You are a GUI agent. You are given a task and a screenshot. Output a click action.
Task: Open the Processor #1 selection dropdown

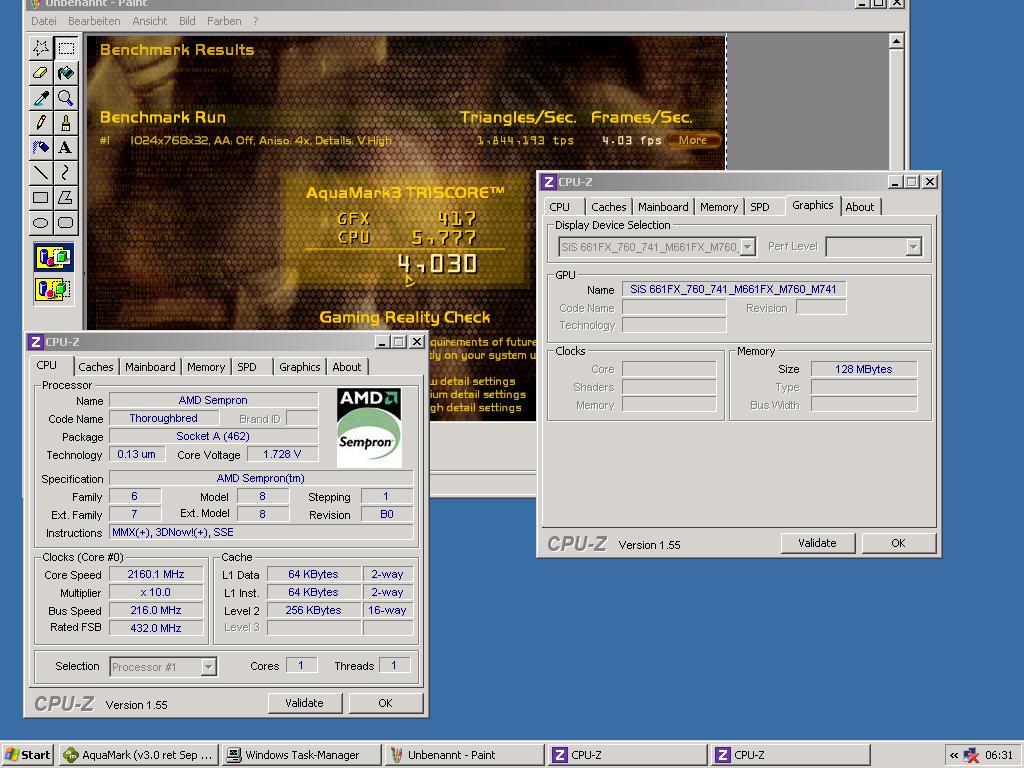point(208,667)
